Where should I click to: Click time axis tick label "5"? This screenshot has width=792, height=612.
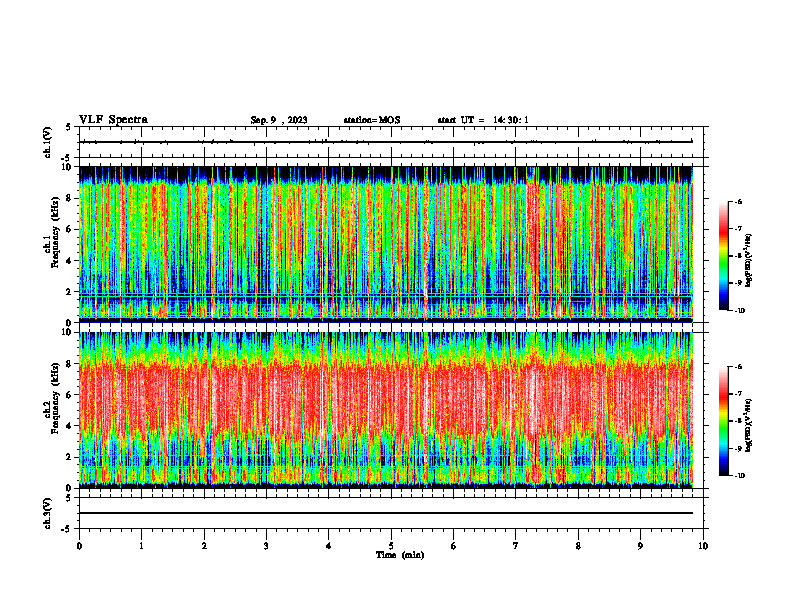tap(391, 546)
